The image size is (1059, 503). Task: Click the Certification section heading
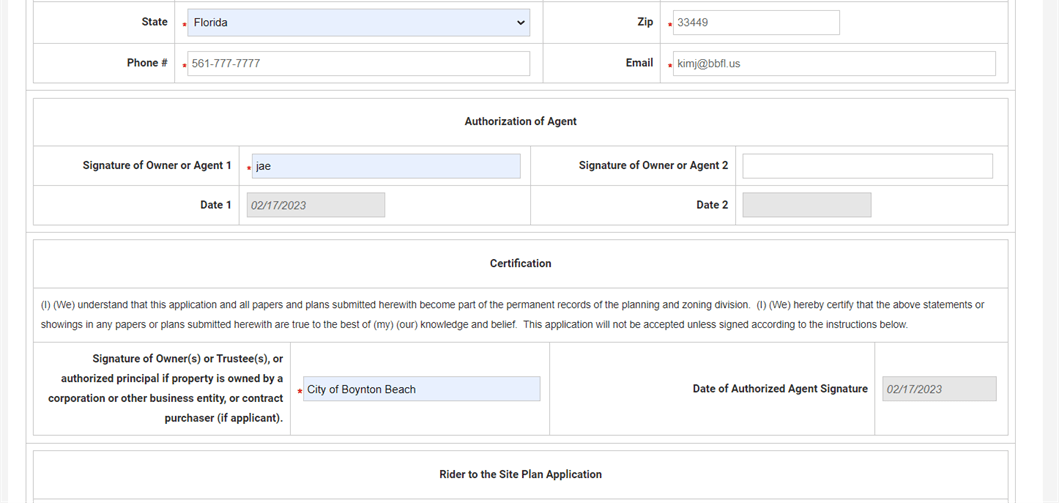520,264
